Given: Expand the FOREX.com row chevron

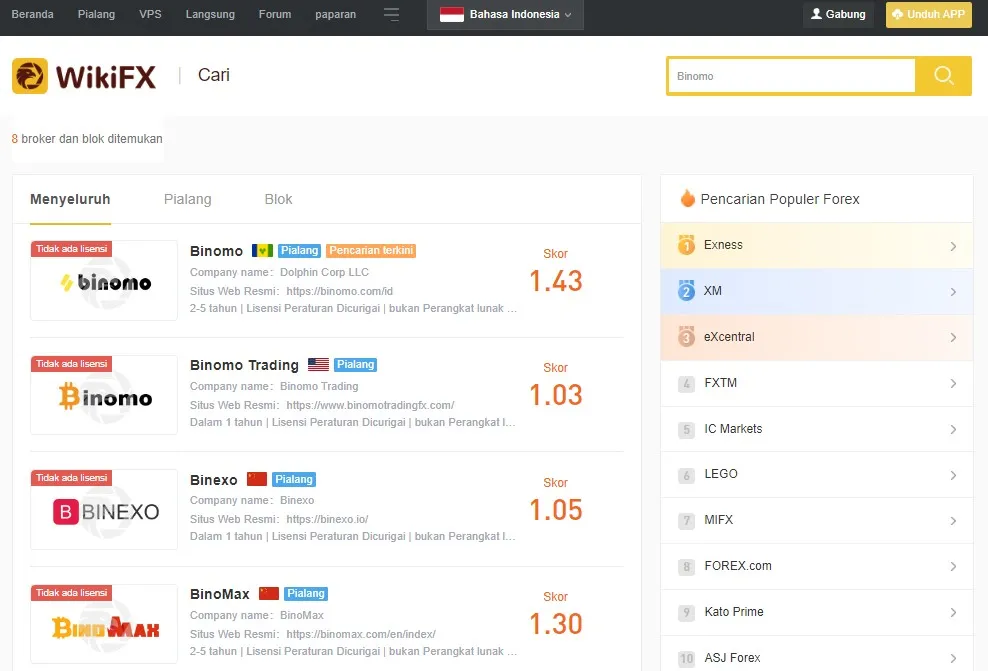Looking at the screenshot, I should pyautogui.click(x=953, y=567).
